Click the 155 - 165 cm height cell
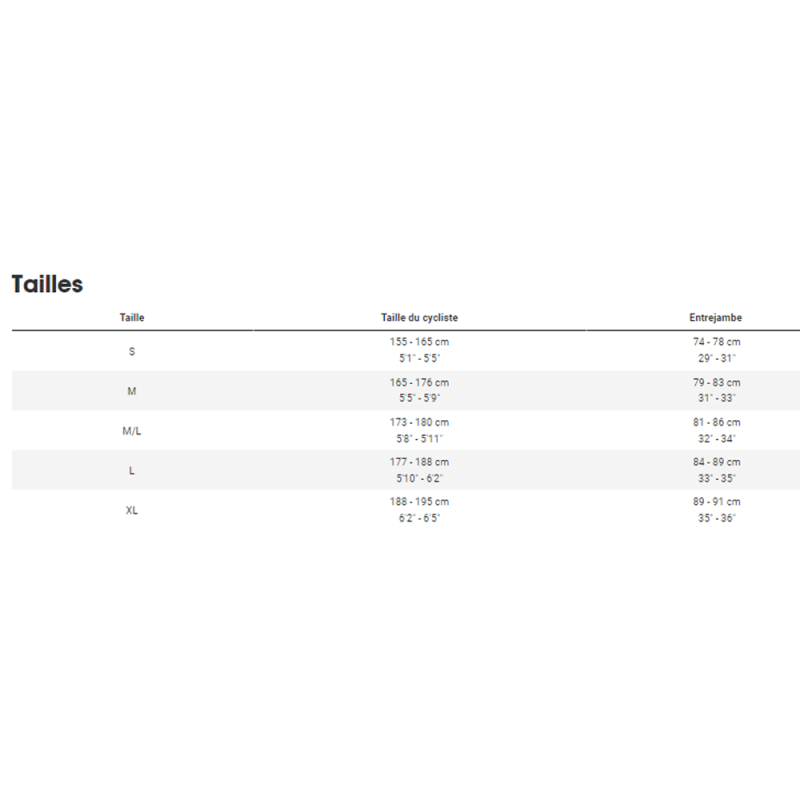The height and width of the screenshot is (800, 800). [x=419, y=342]
